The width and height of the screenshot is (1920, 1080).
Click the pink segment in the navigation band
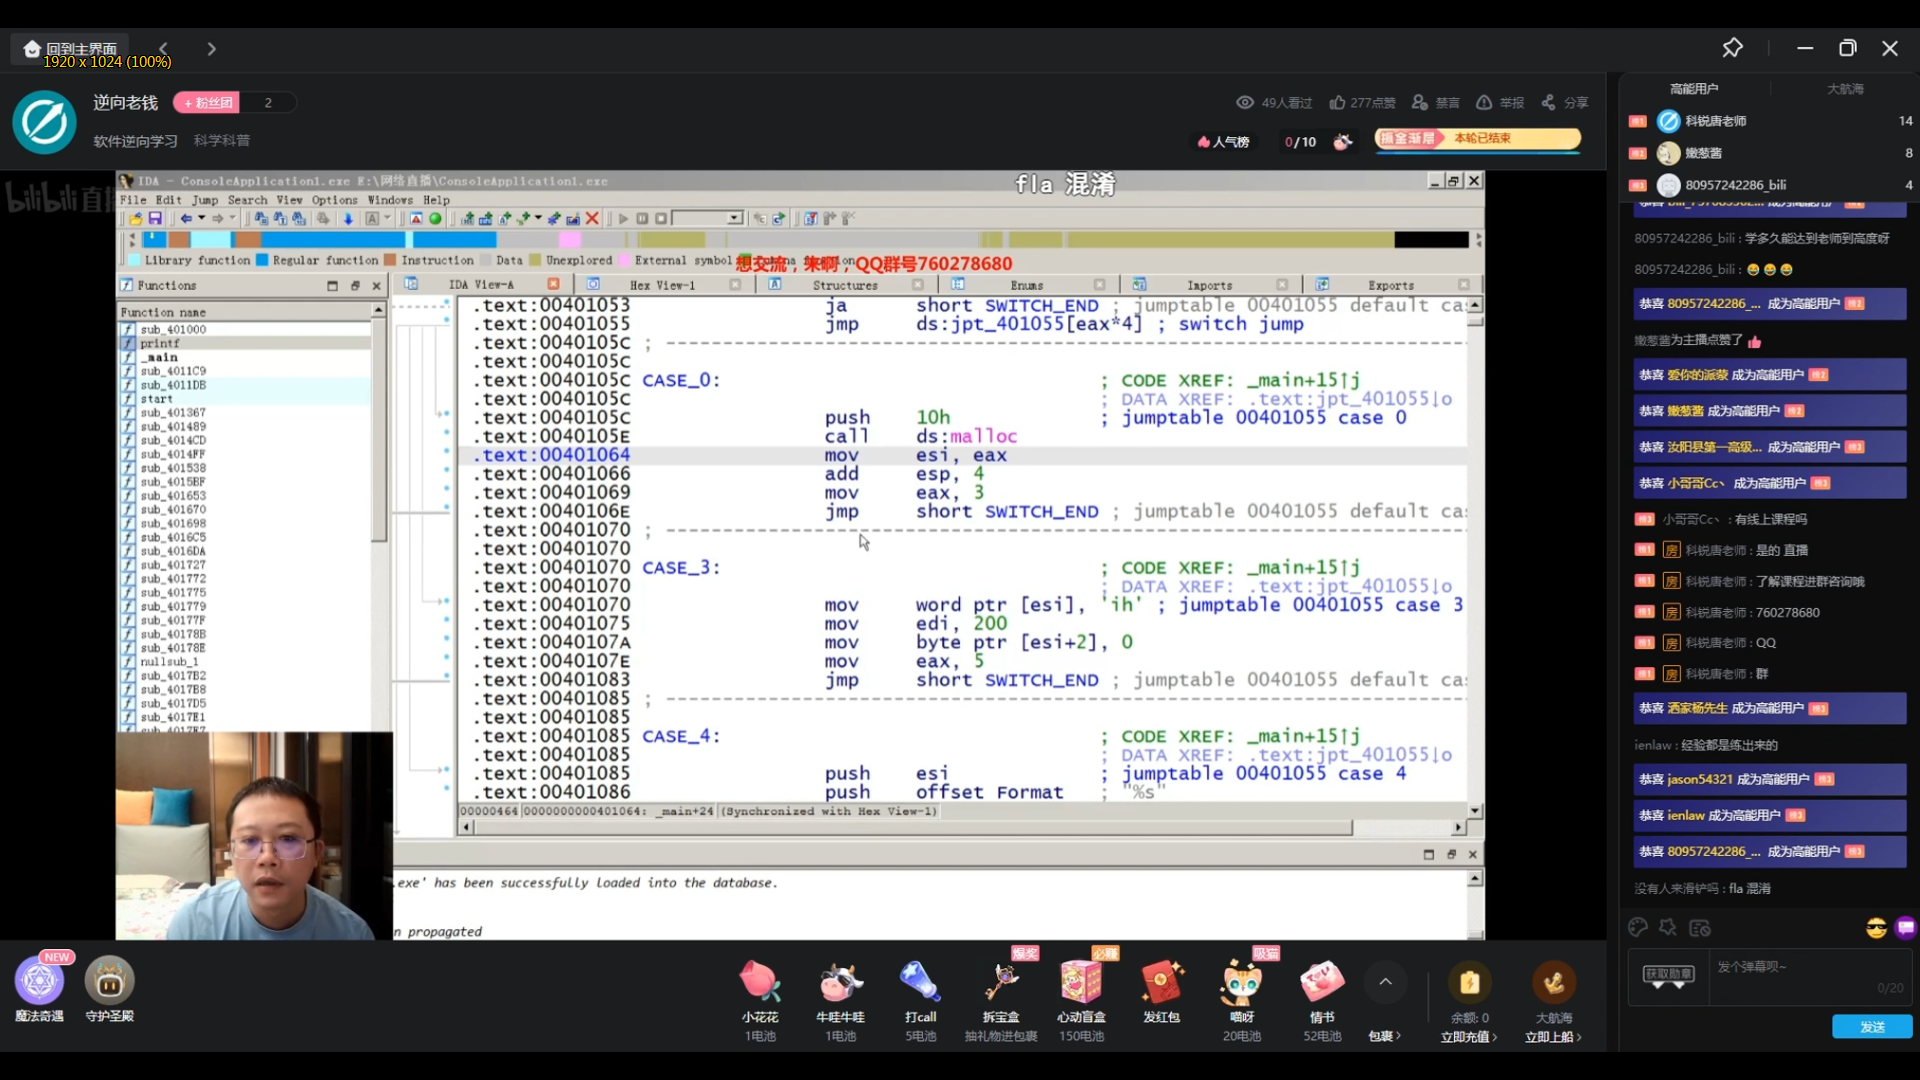coord(570,240)
